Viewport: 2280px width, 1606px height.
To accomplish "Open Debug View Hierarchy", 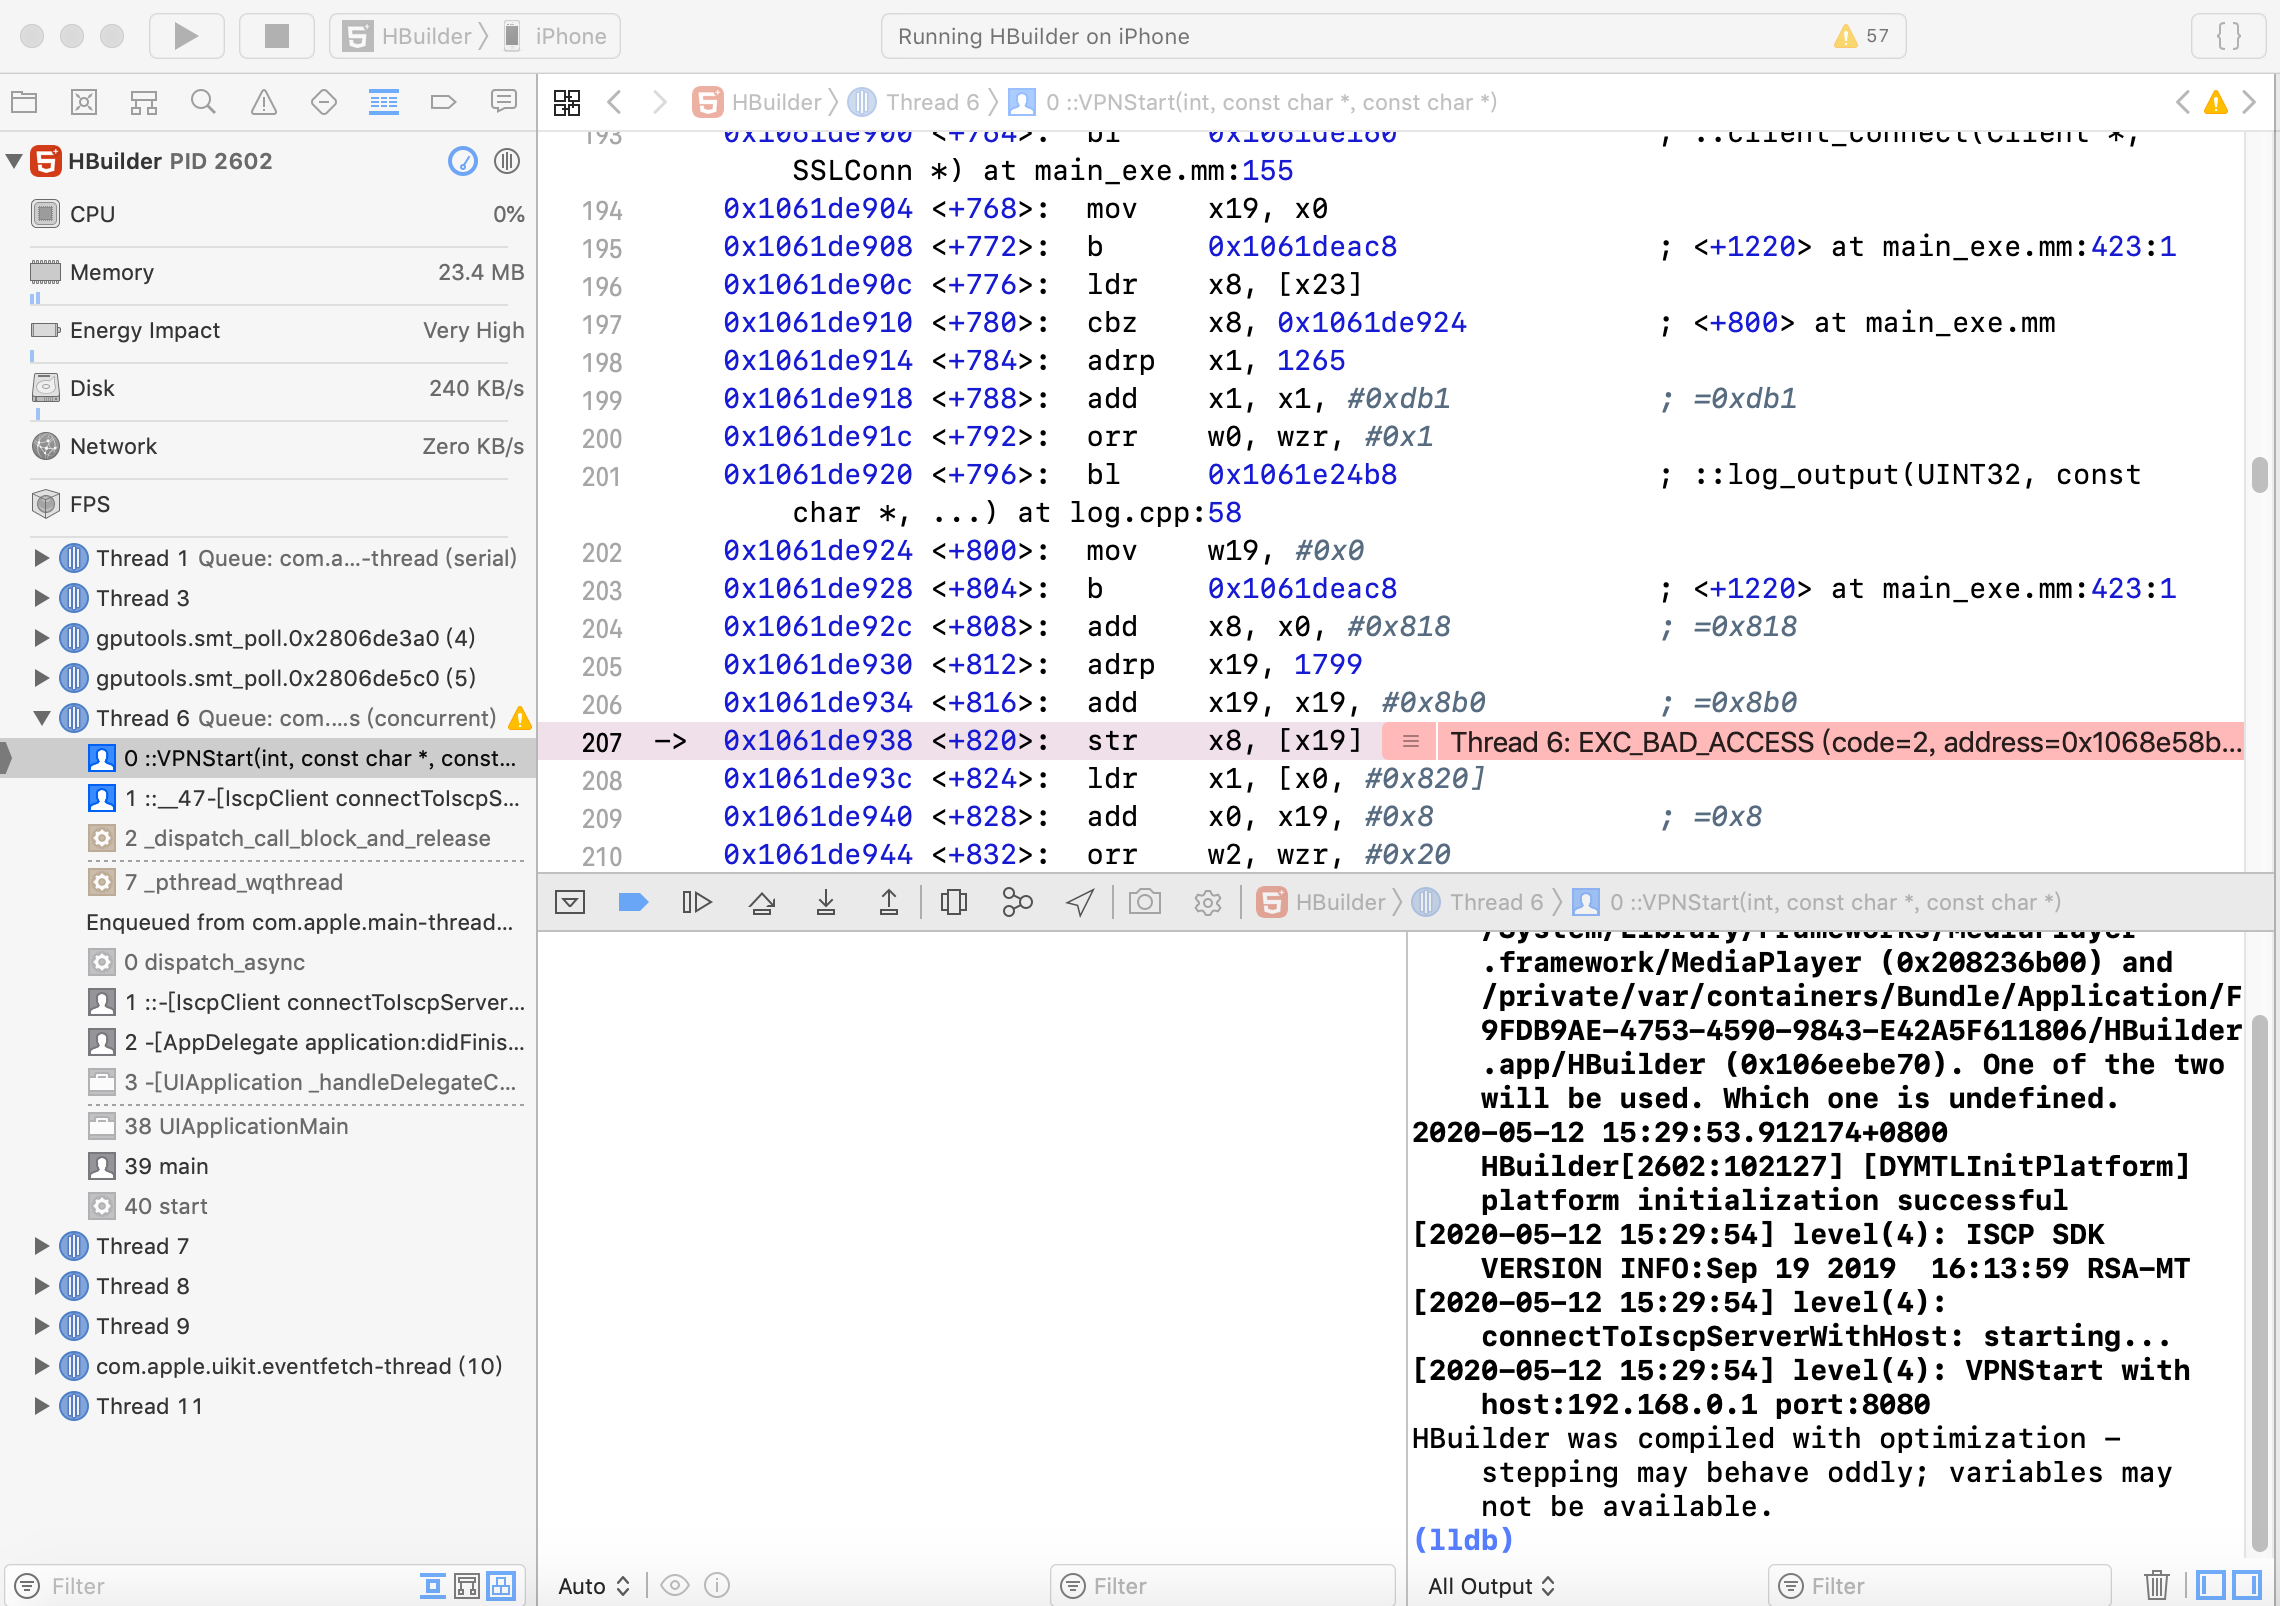I will point(954,902).
